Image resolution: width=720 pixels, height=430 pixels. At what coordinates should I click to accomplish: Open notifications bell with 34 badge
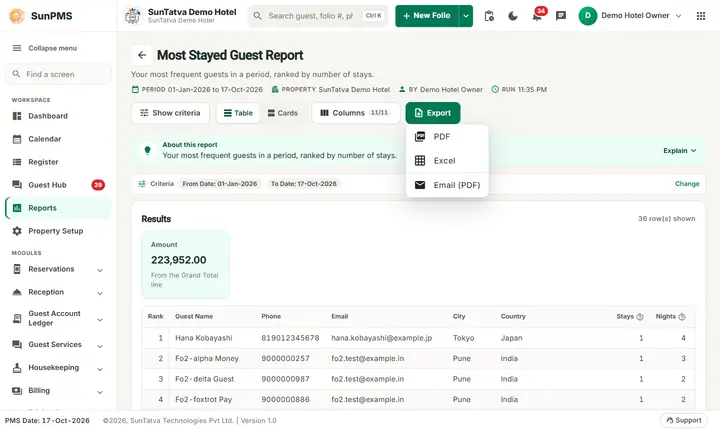(x=537, y=16)
